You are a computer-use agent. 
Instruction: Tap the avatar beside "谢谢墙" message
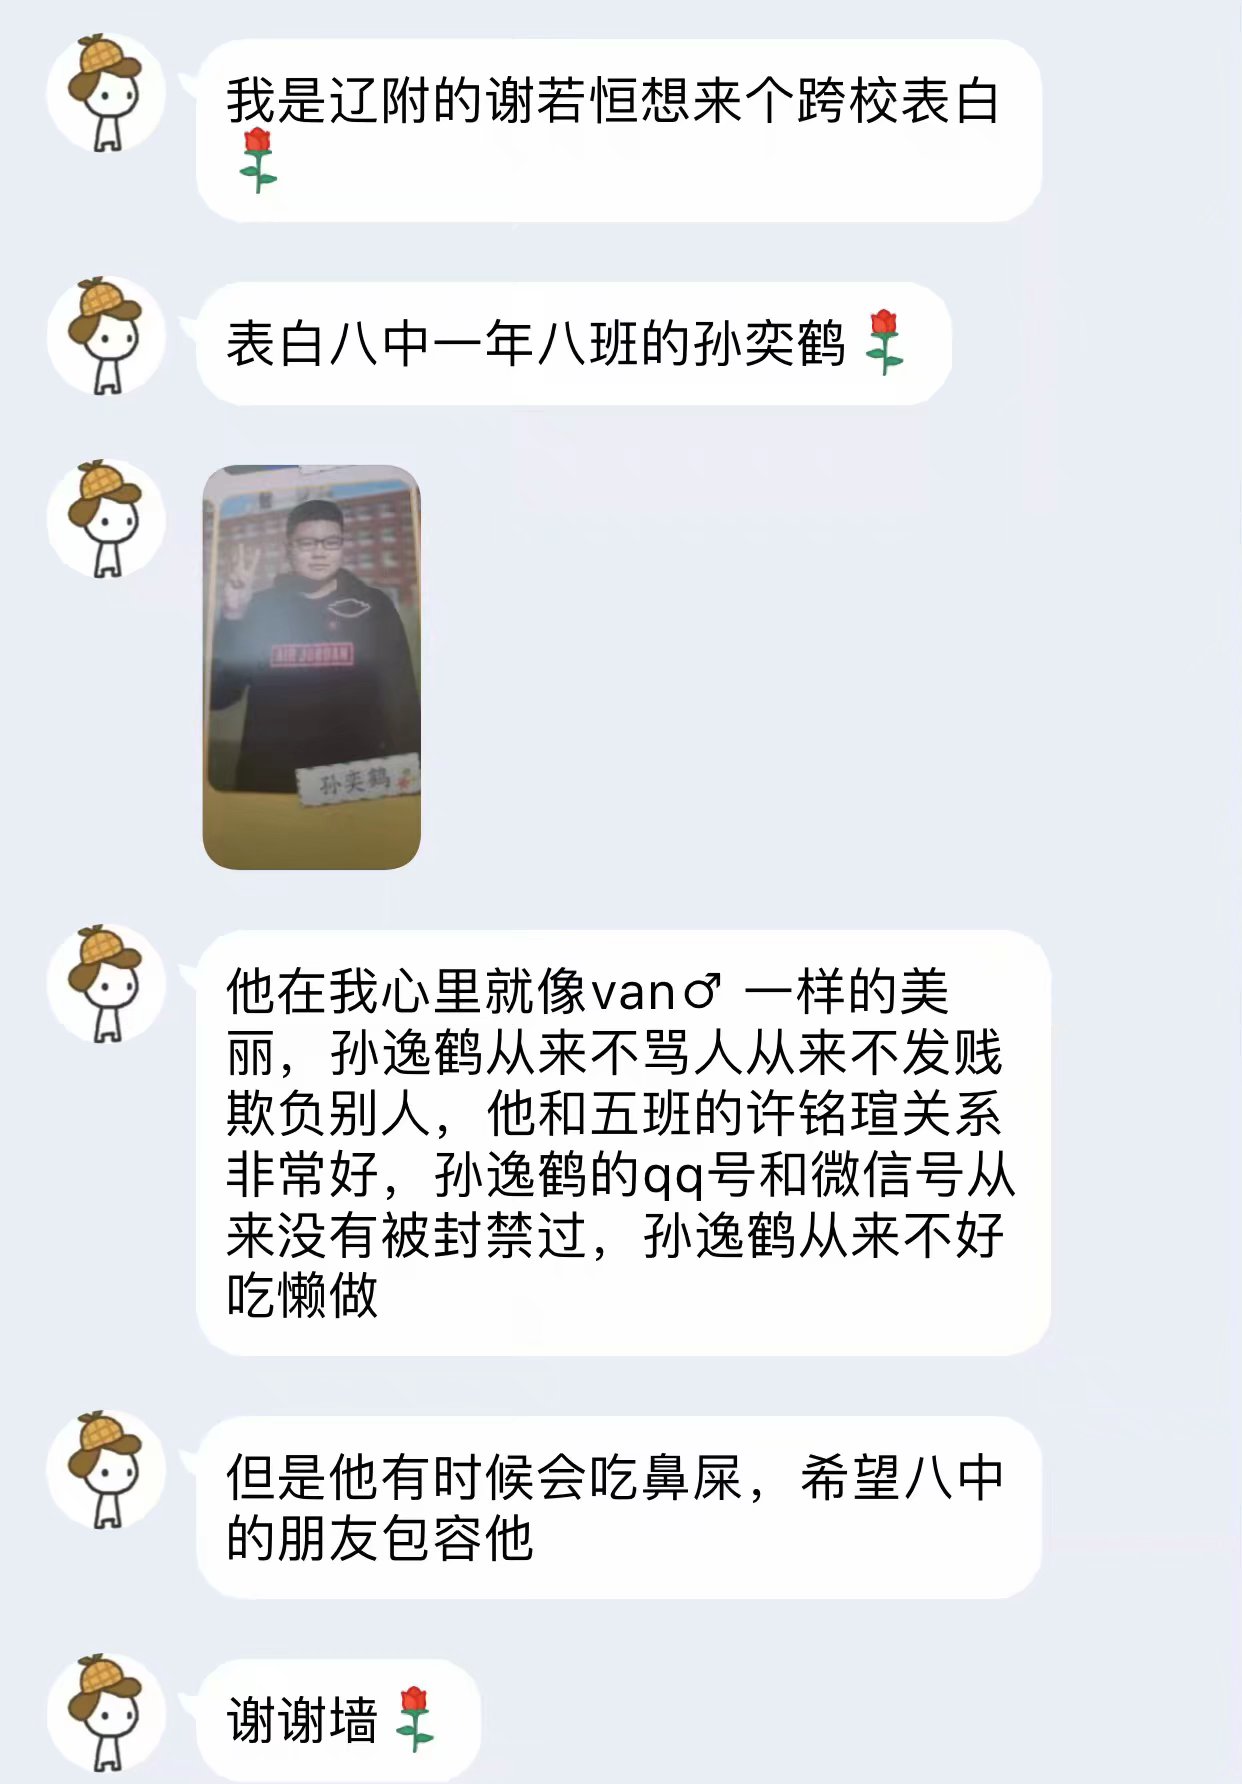coord(106,1713)
